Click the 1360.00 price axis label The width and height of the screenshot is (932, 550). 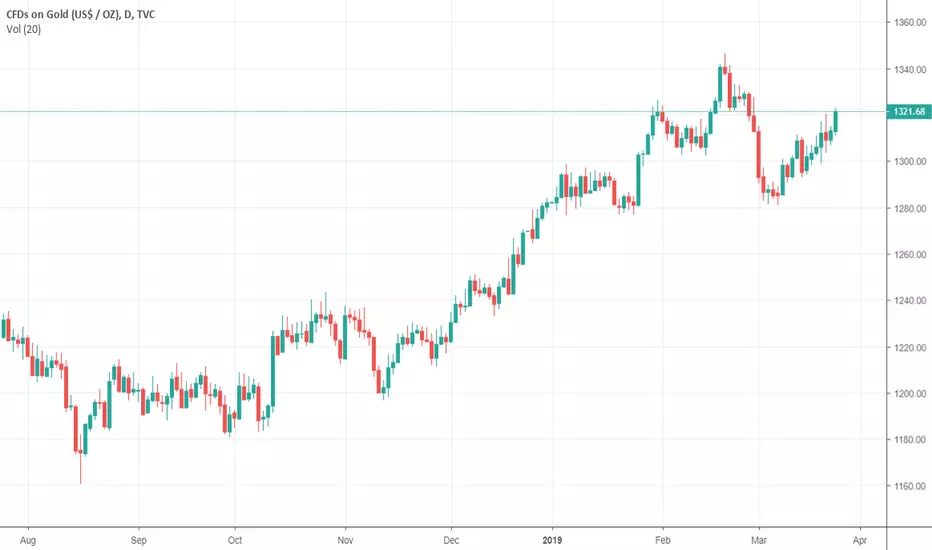[910, 23]
